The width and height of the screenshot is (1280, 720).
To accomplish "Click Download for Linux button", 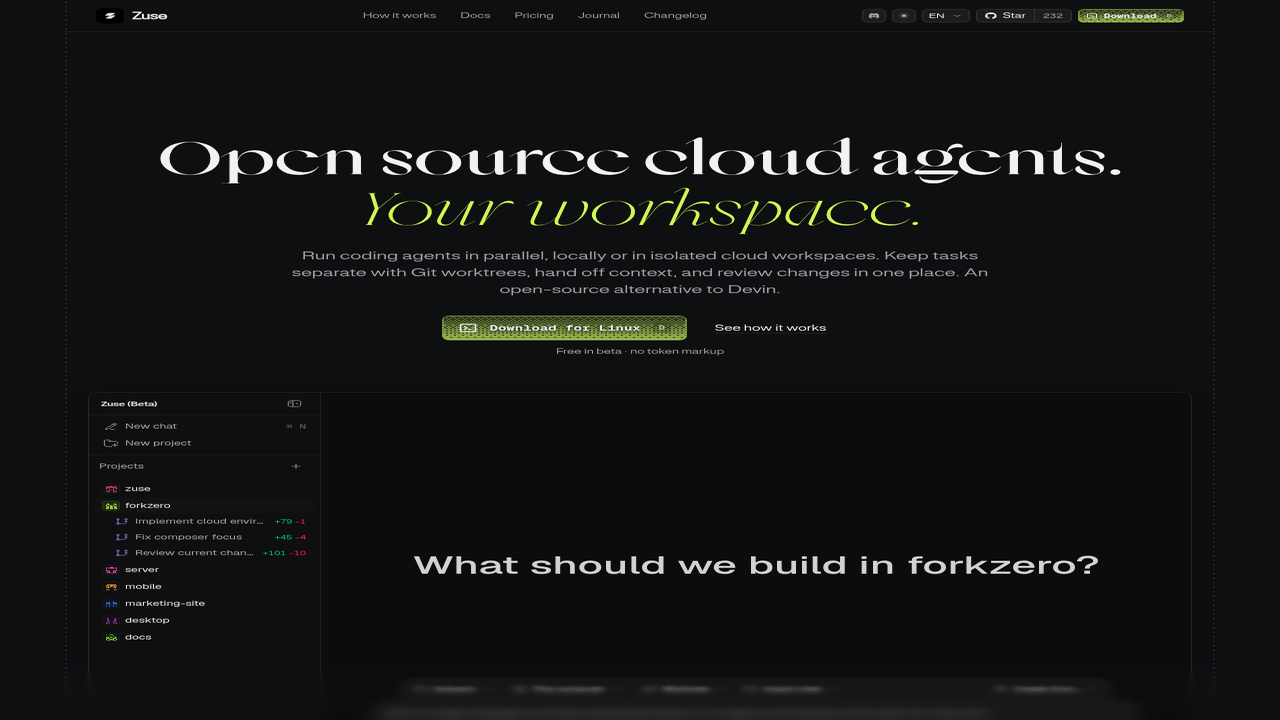I will 564,328.
